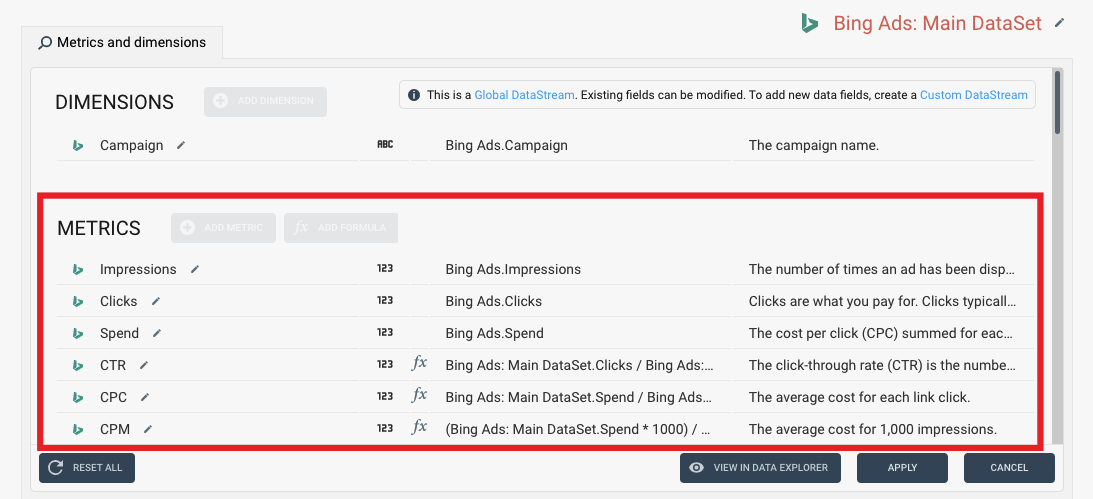Click the 123 number type icon for CPM
The height and width of the screenshot is (499, 1093).
[x=385, y=429]
